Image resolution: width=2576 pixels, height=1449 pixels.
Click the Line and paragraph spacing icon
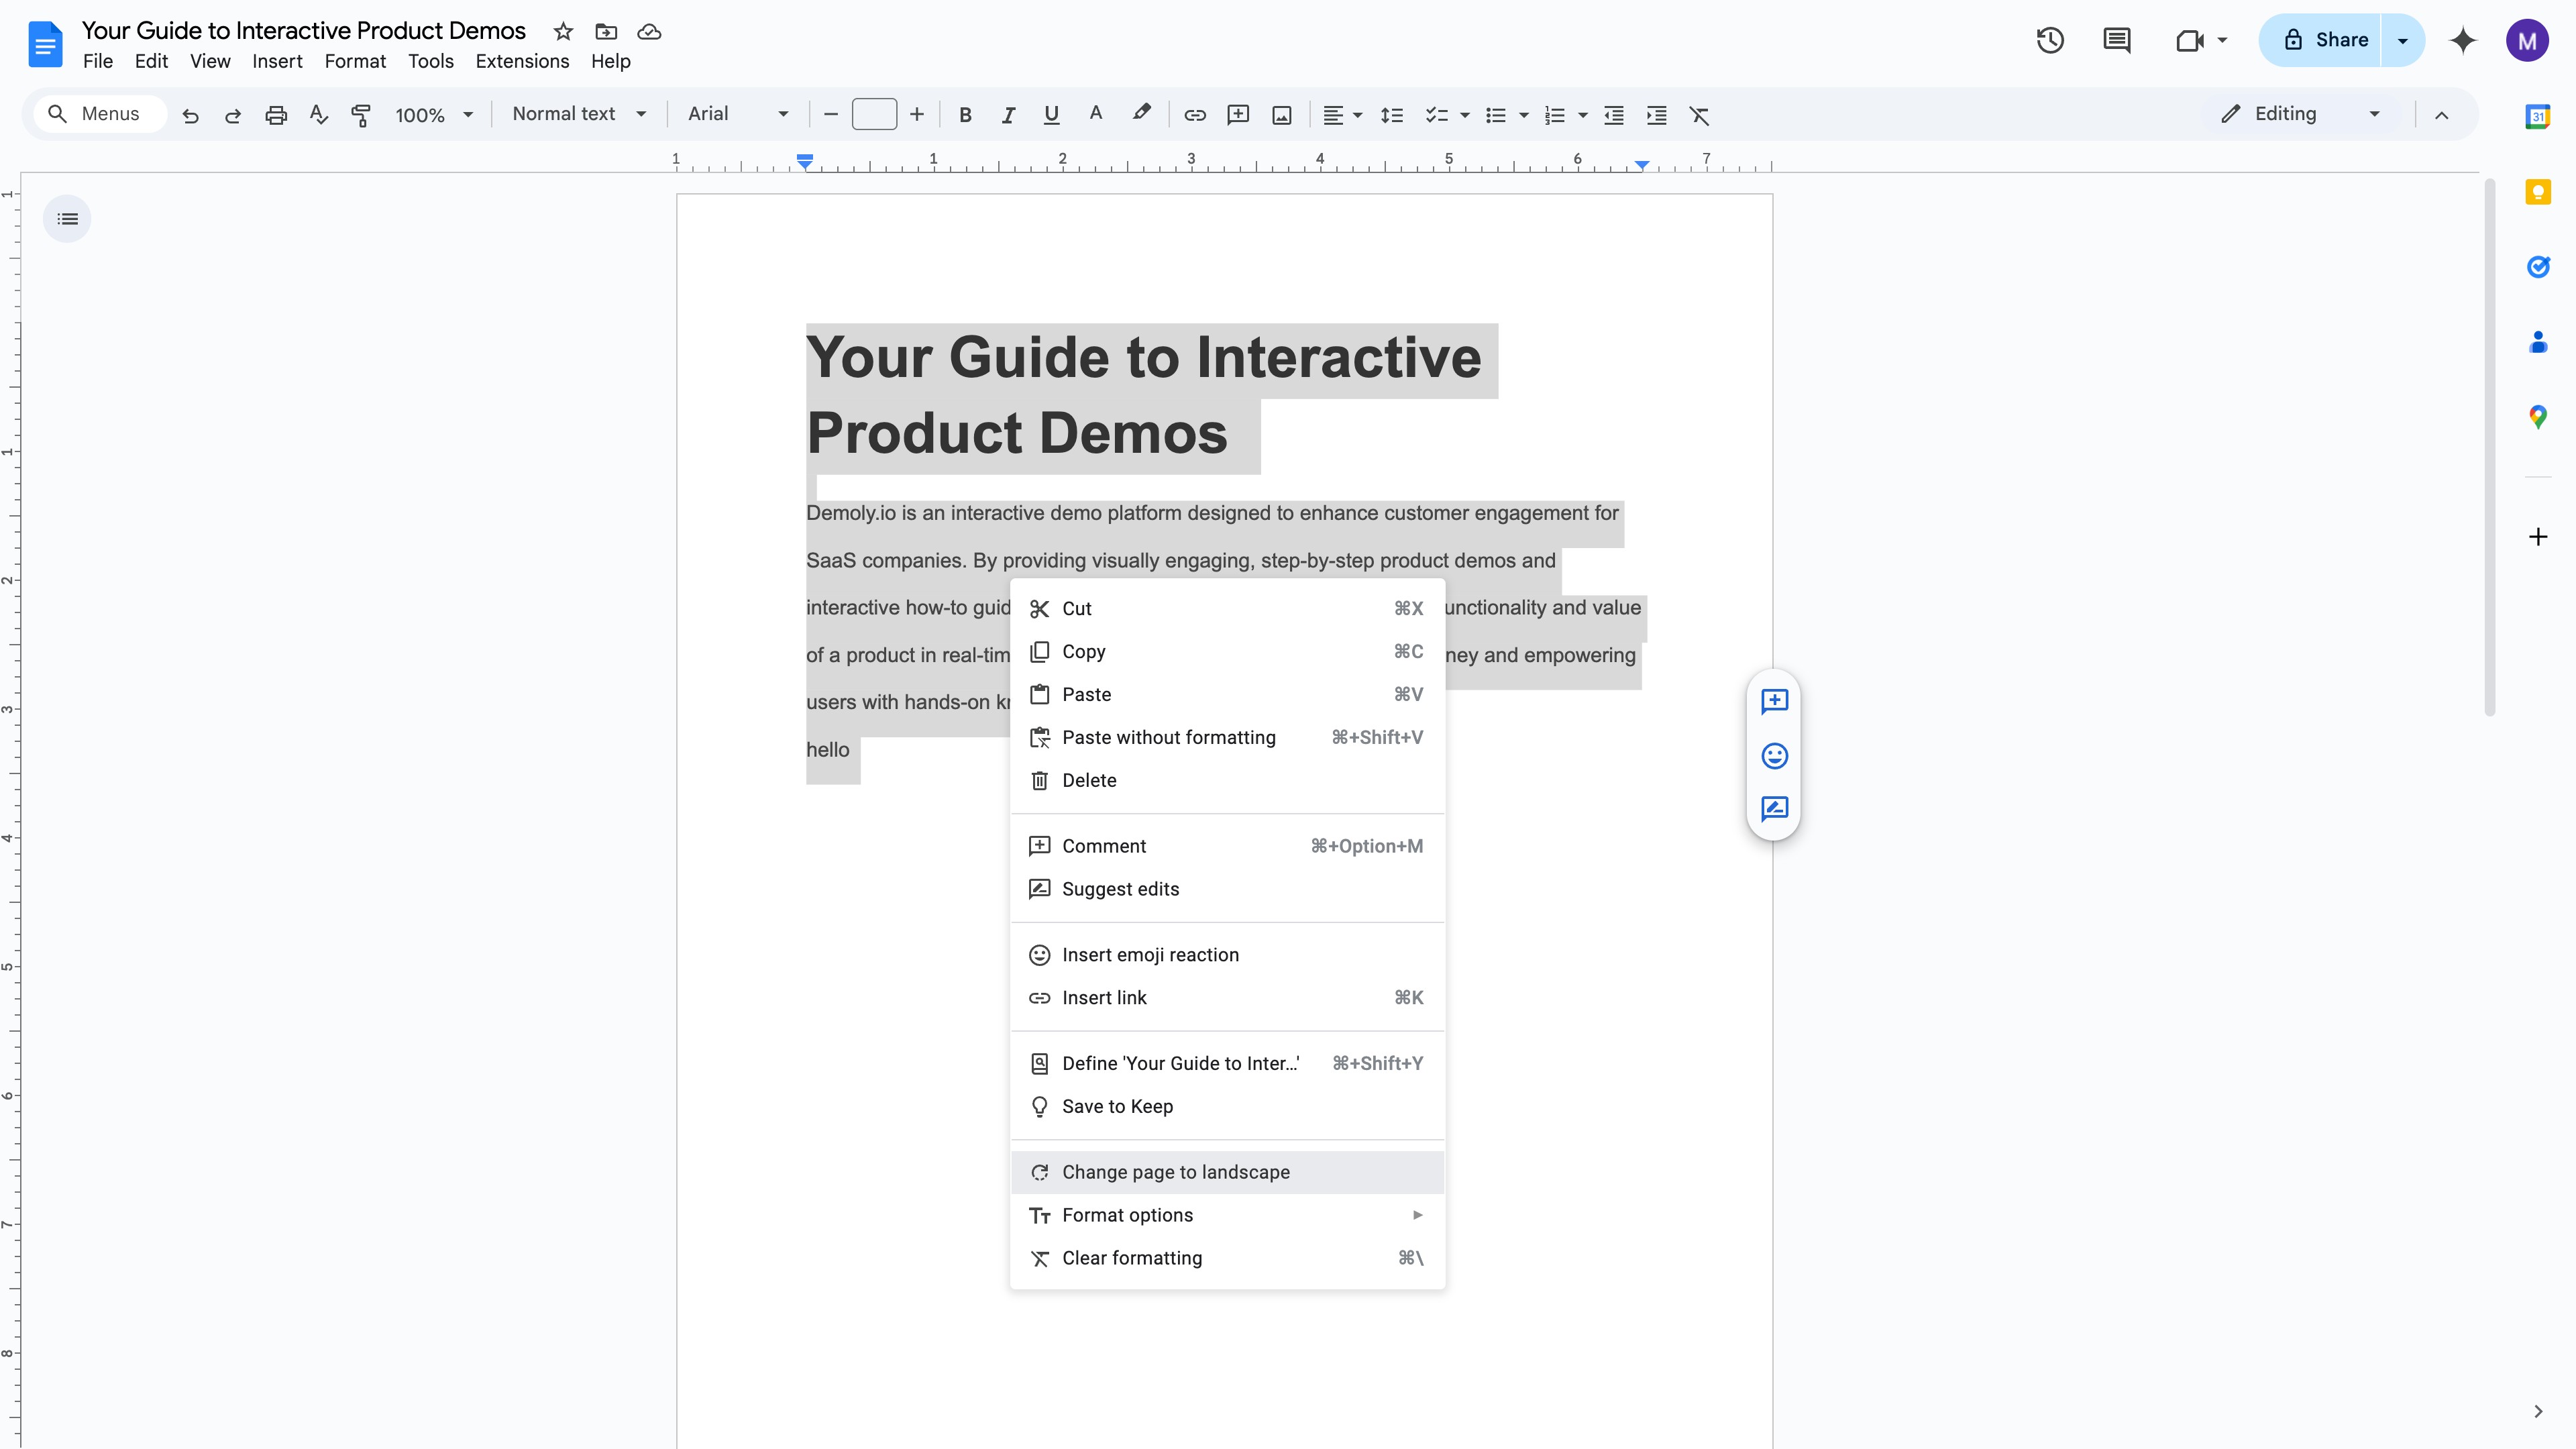(x=1392, y=115)
